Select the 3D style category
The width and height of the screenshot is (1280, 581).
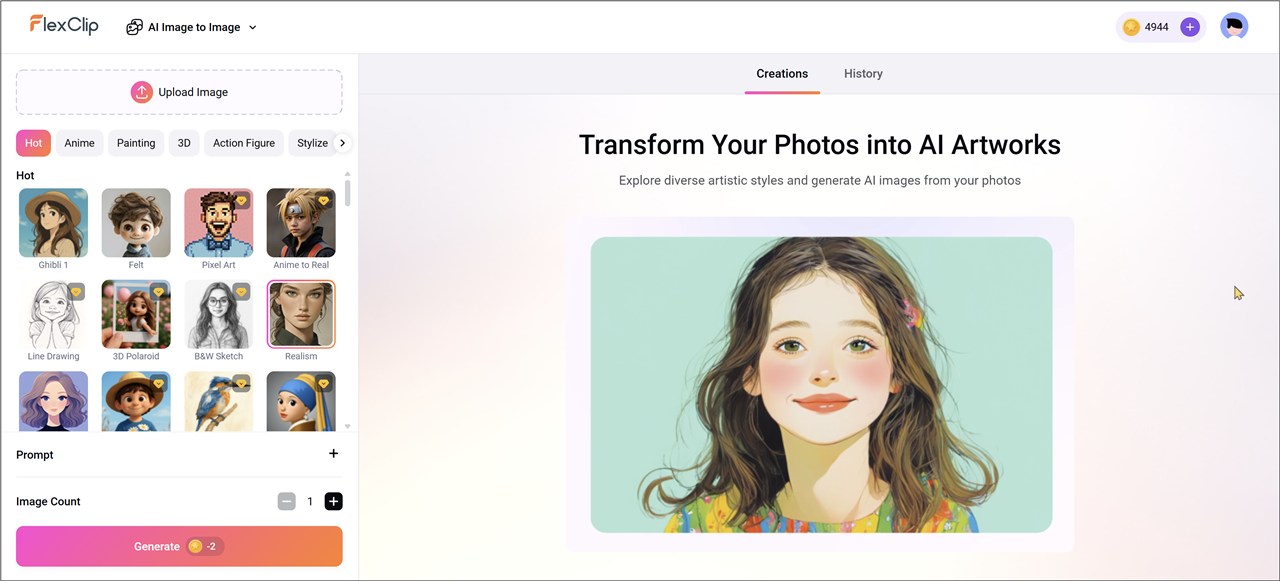[x=184, y=143]
